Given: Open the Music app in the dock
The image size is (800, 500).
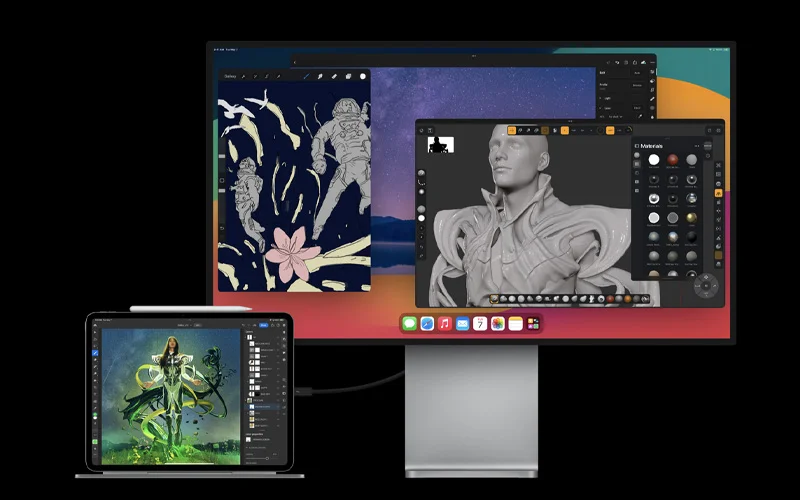Looking at the screenshot, I should [445, 324].
